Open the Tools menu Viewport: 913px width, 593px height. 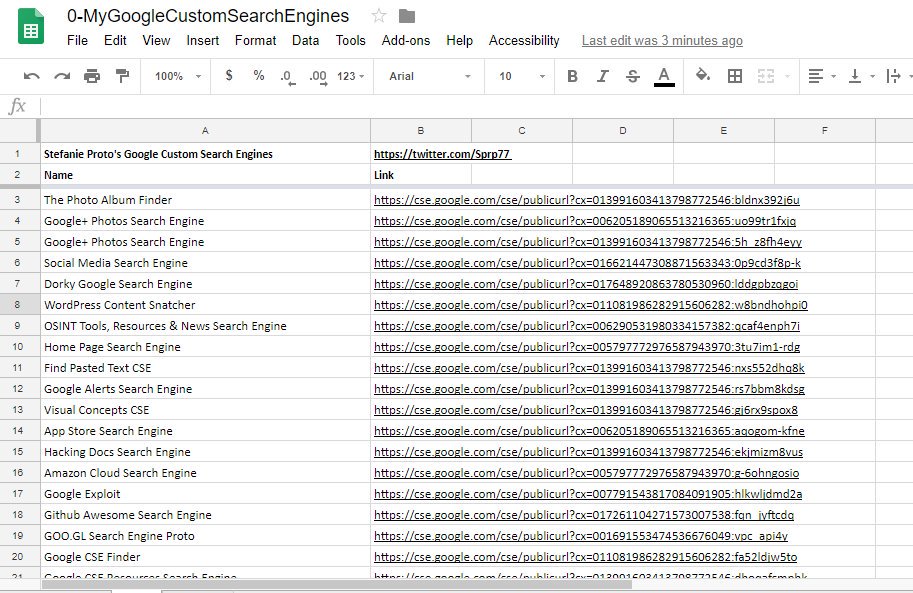[x=351, y=40]
